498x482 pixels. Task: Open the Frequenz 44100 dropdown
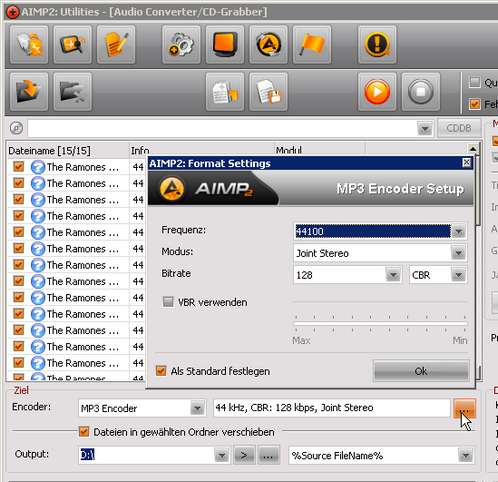[459, 231]
